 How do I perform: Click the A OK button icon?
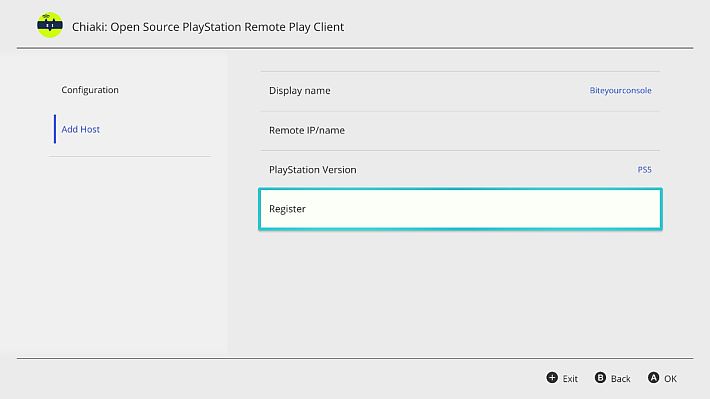(653, 378)
